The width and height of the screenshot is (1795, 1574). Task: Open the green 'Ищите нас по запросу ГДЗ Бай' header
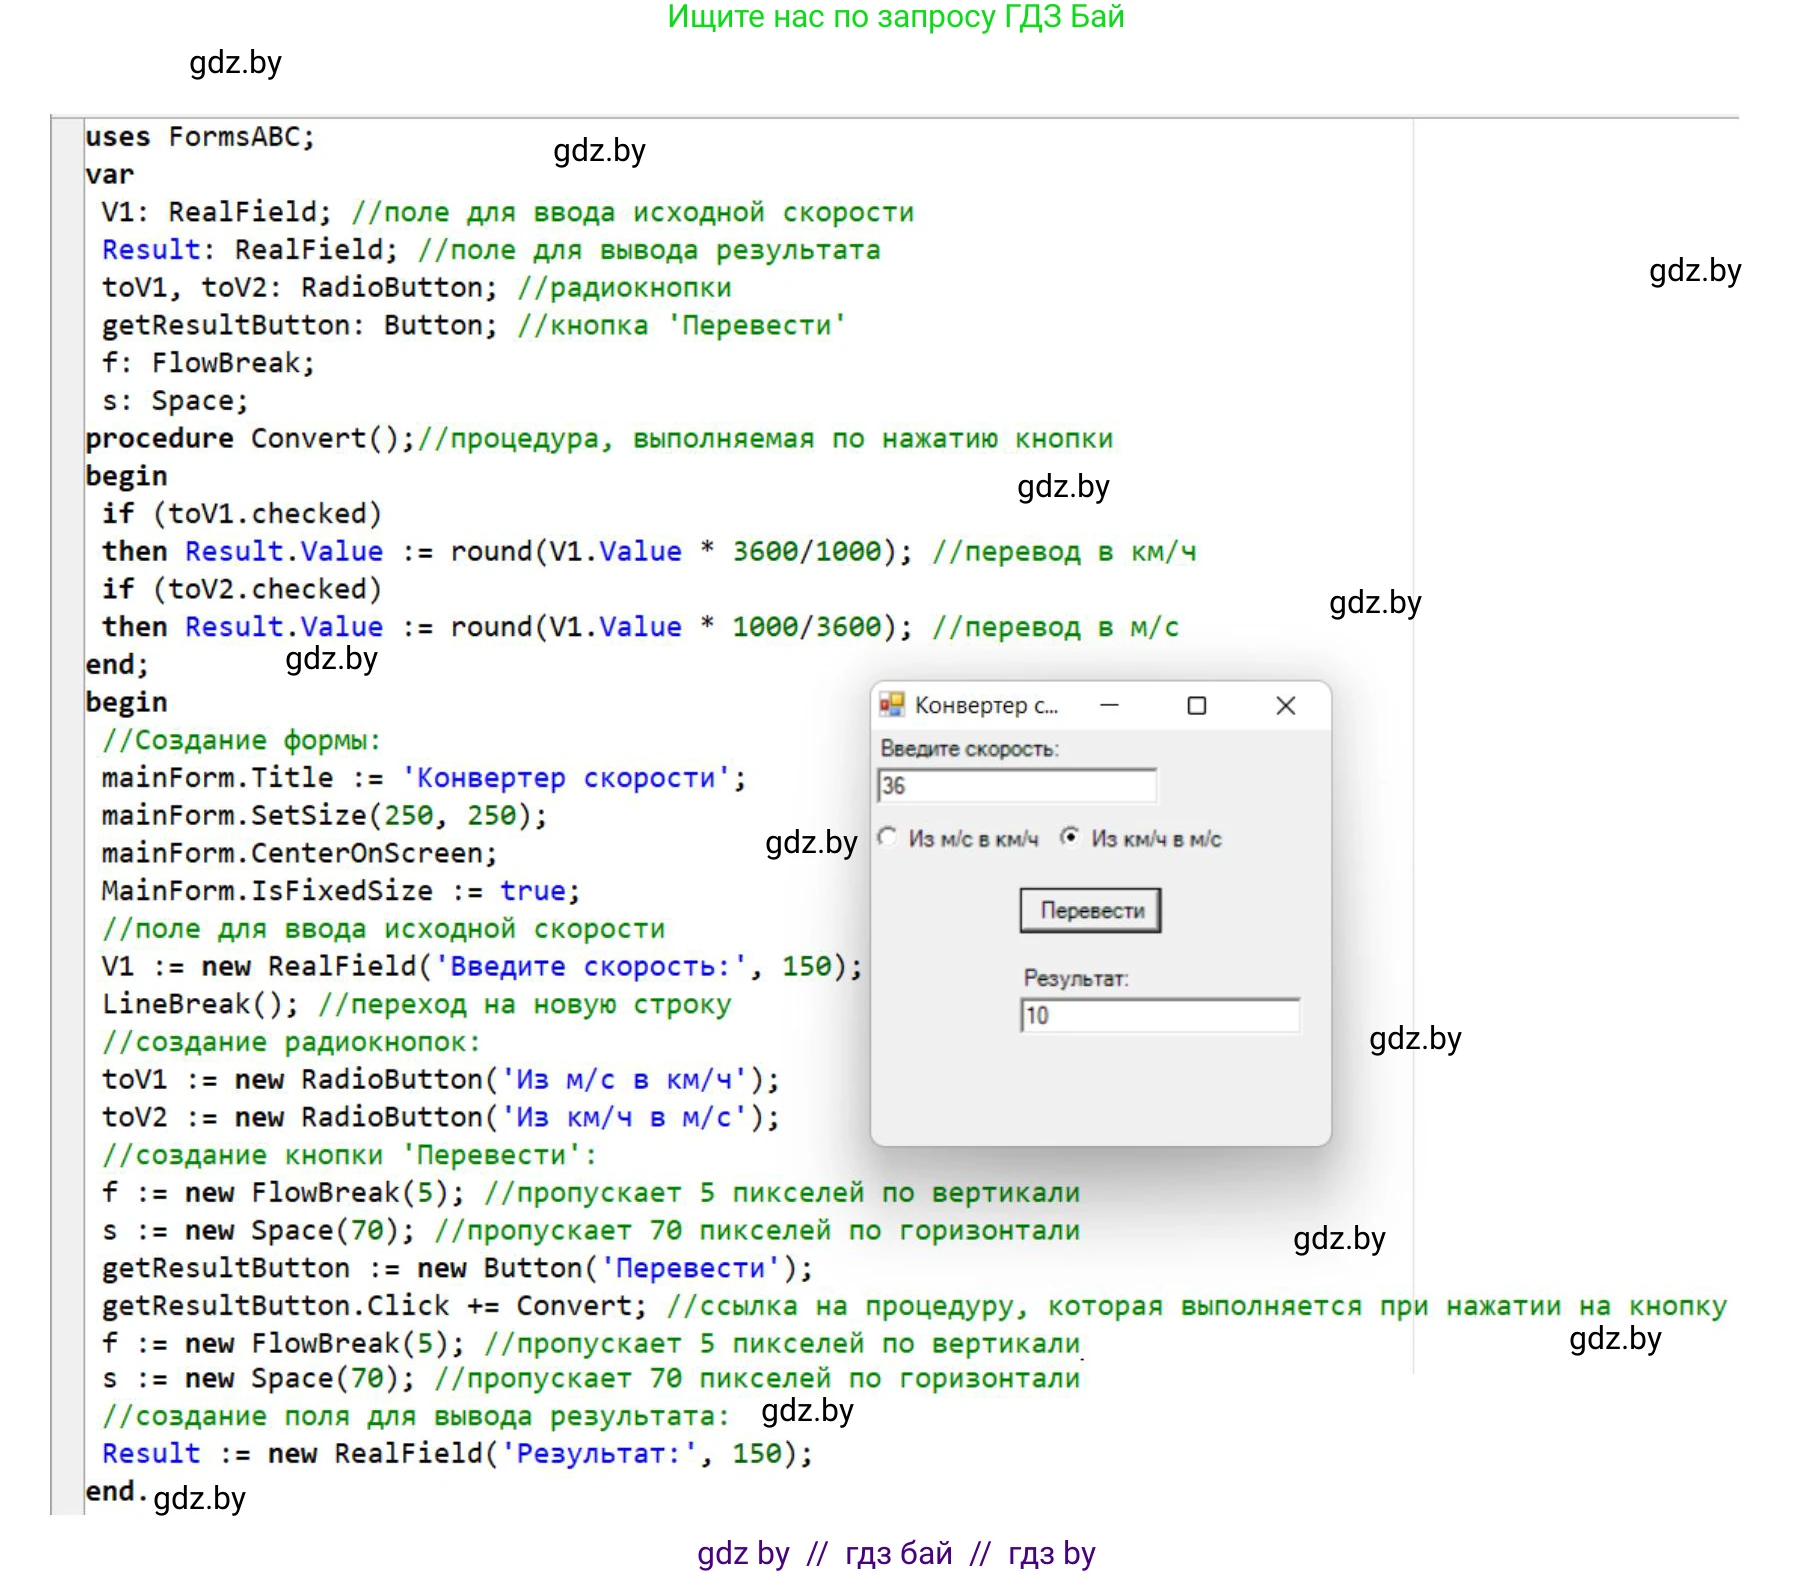[896, 17]
